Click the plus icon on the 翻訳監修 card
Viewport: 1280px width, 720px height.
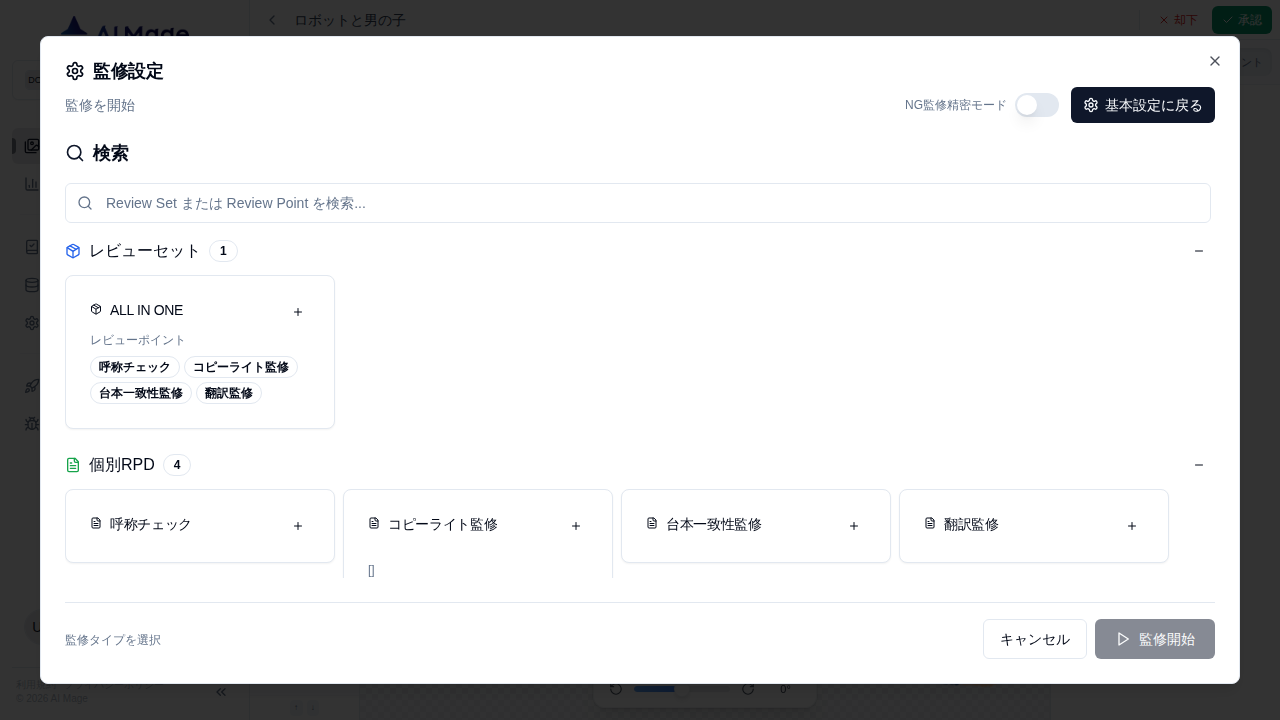[x=1132, y=525]
